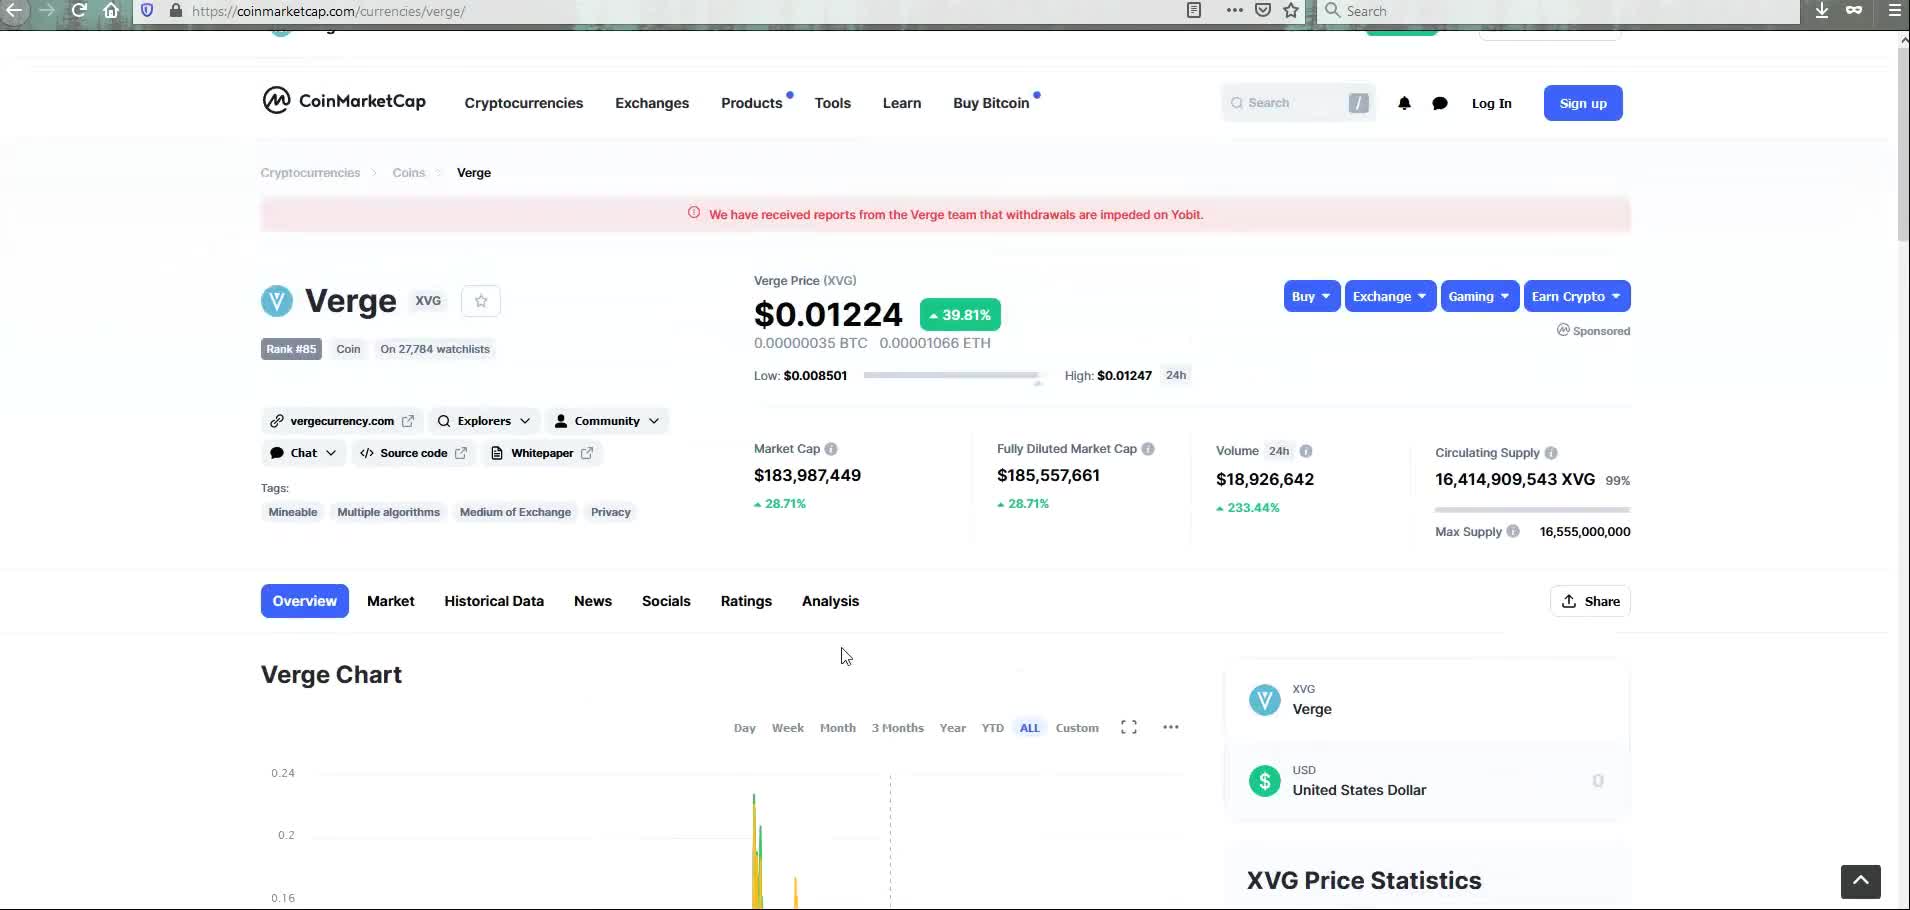1910x910 pixels.
Task: Open the Exchange dropdown
Action: [1390, 296]
